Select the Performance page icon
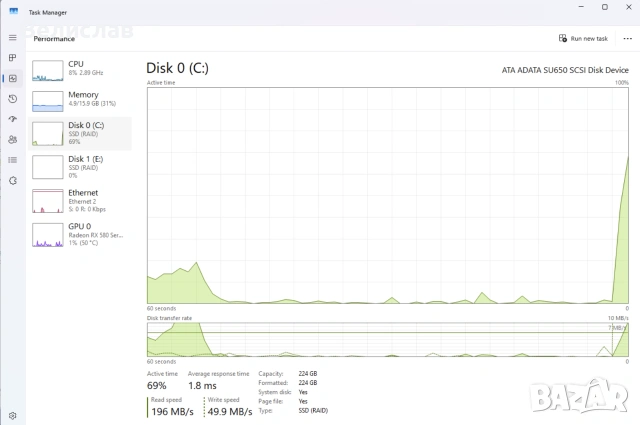The image size is (640, 425). 13,78
